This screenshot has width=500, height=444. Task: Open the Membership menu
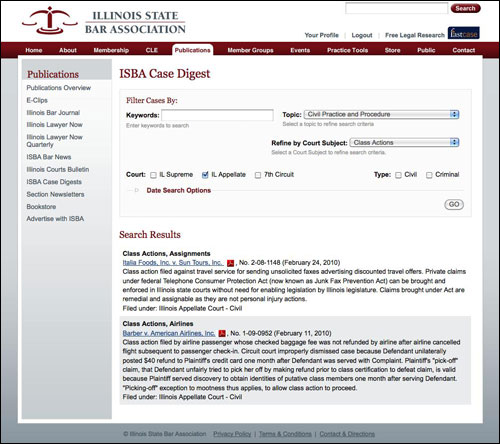pyautogui.click(x=111, y=50)
